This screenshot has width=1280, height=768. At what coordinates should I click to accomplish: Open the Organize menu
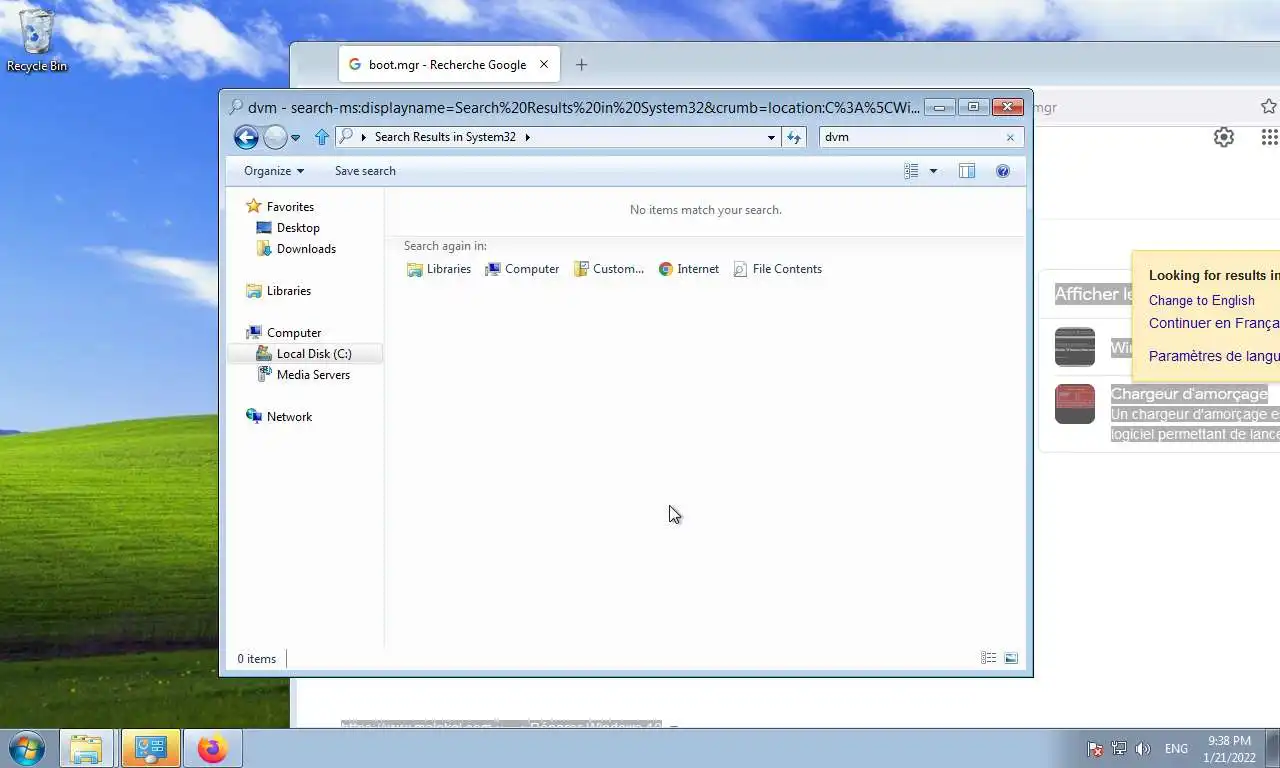click(x=273, y=171)
